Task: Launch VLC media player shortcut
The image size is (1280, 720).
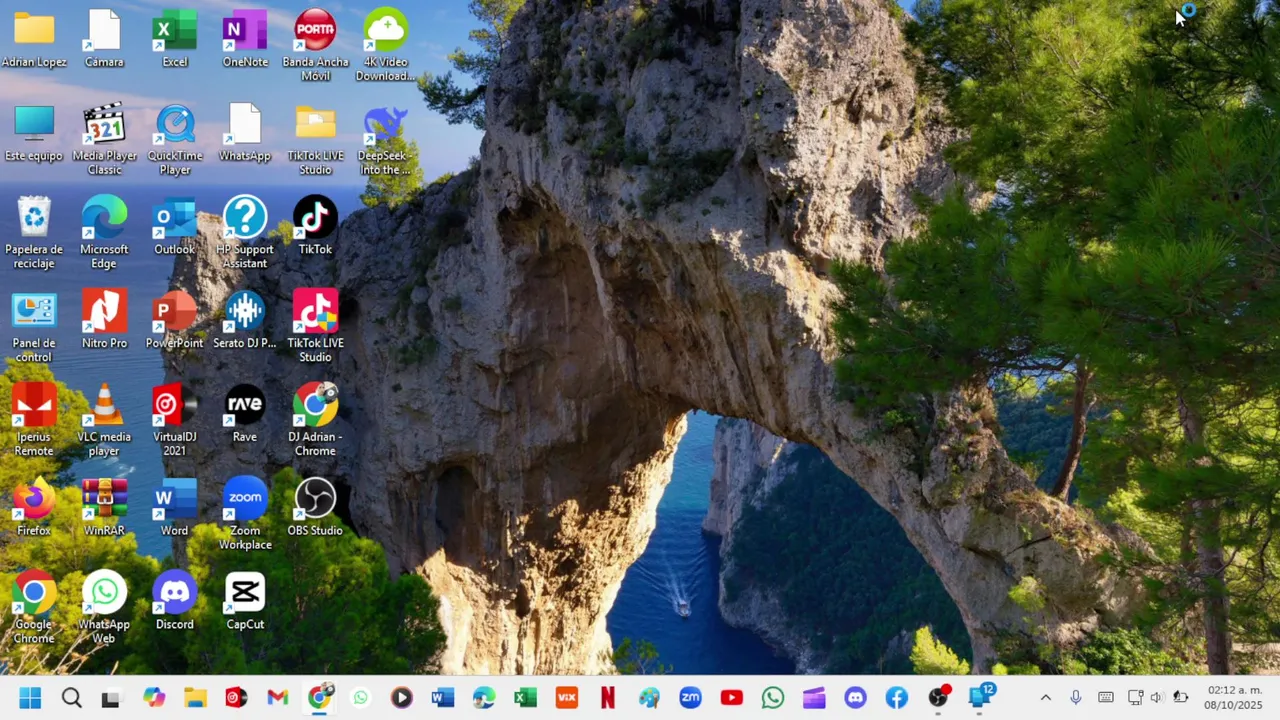Action: [104, 419]
